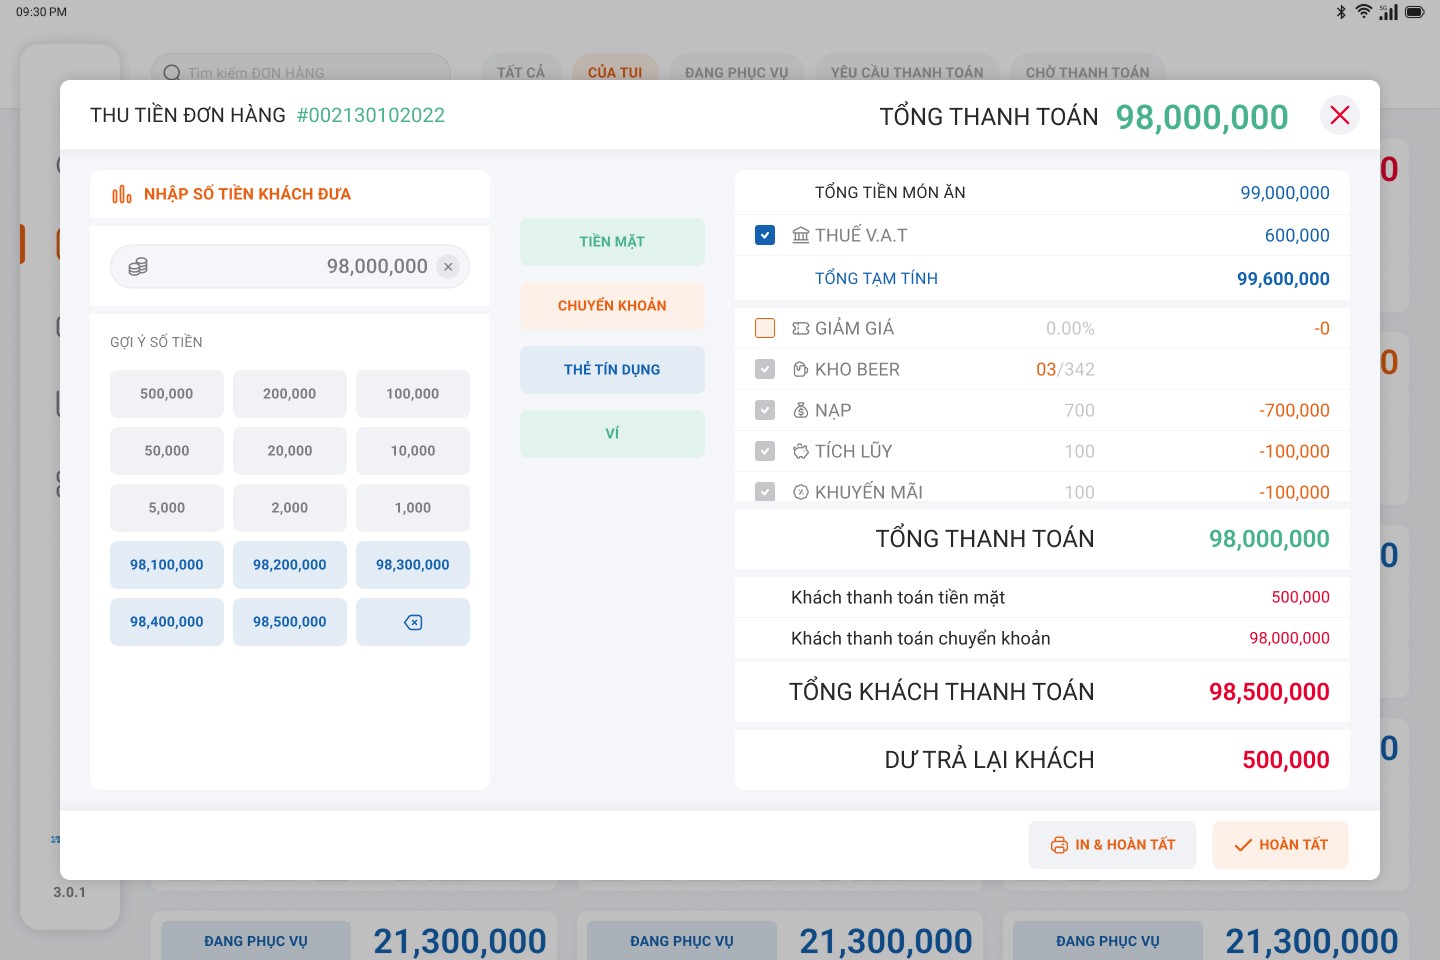Toggle the KHO BEER checkbox
Image resolution: width=1440 pixels, height=960 pixels.
click(x=765, y=369)
